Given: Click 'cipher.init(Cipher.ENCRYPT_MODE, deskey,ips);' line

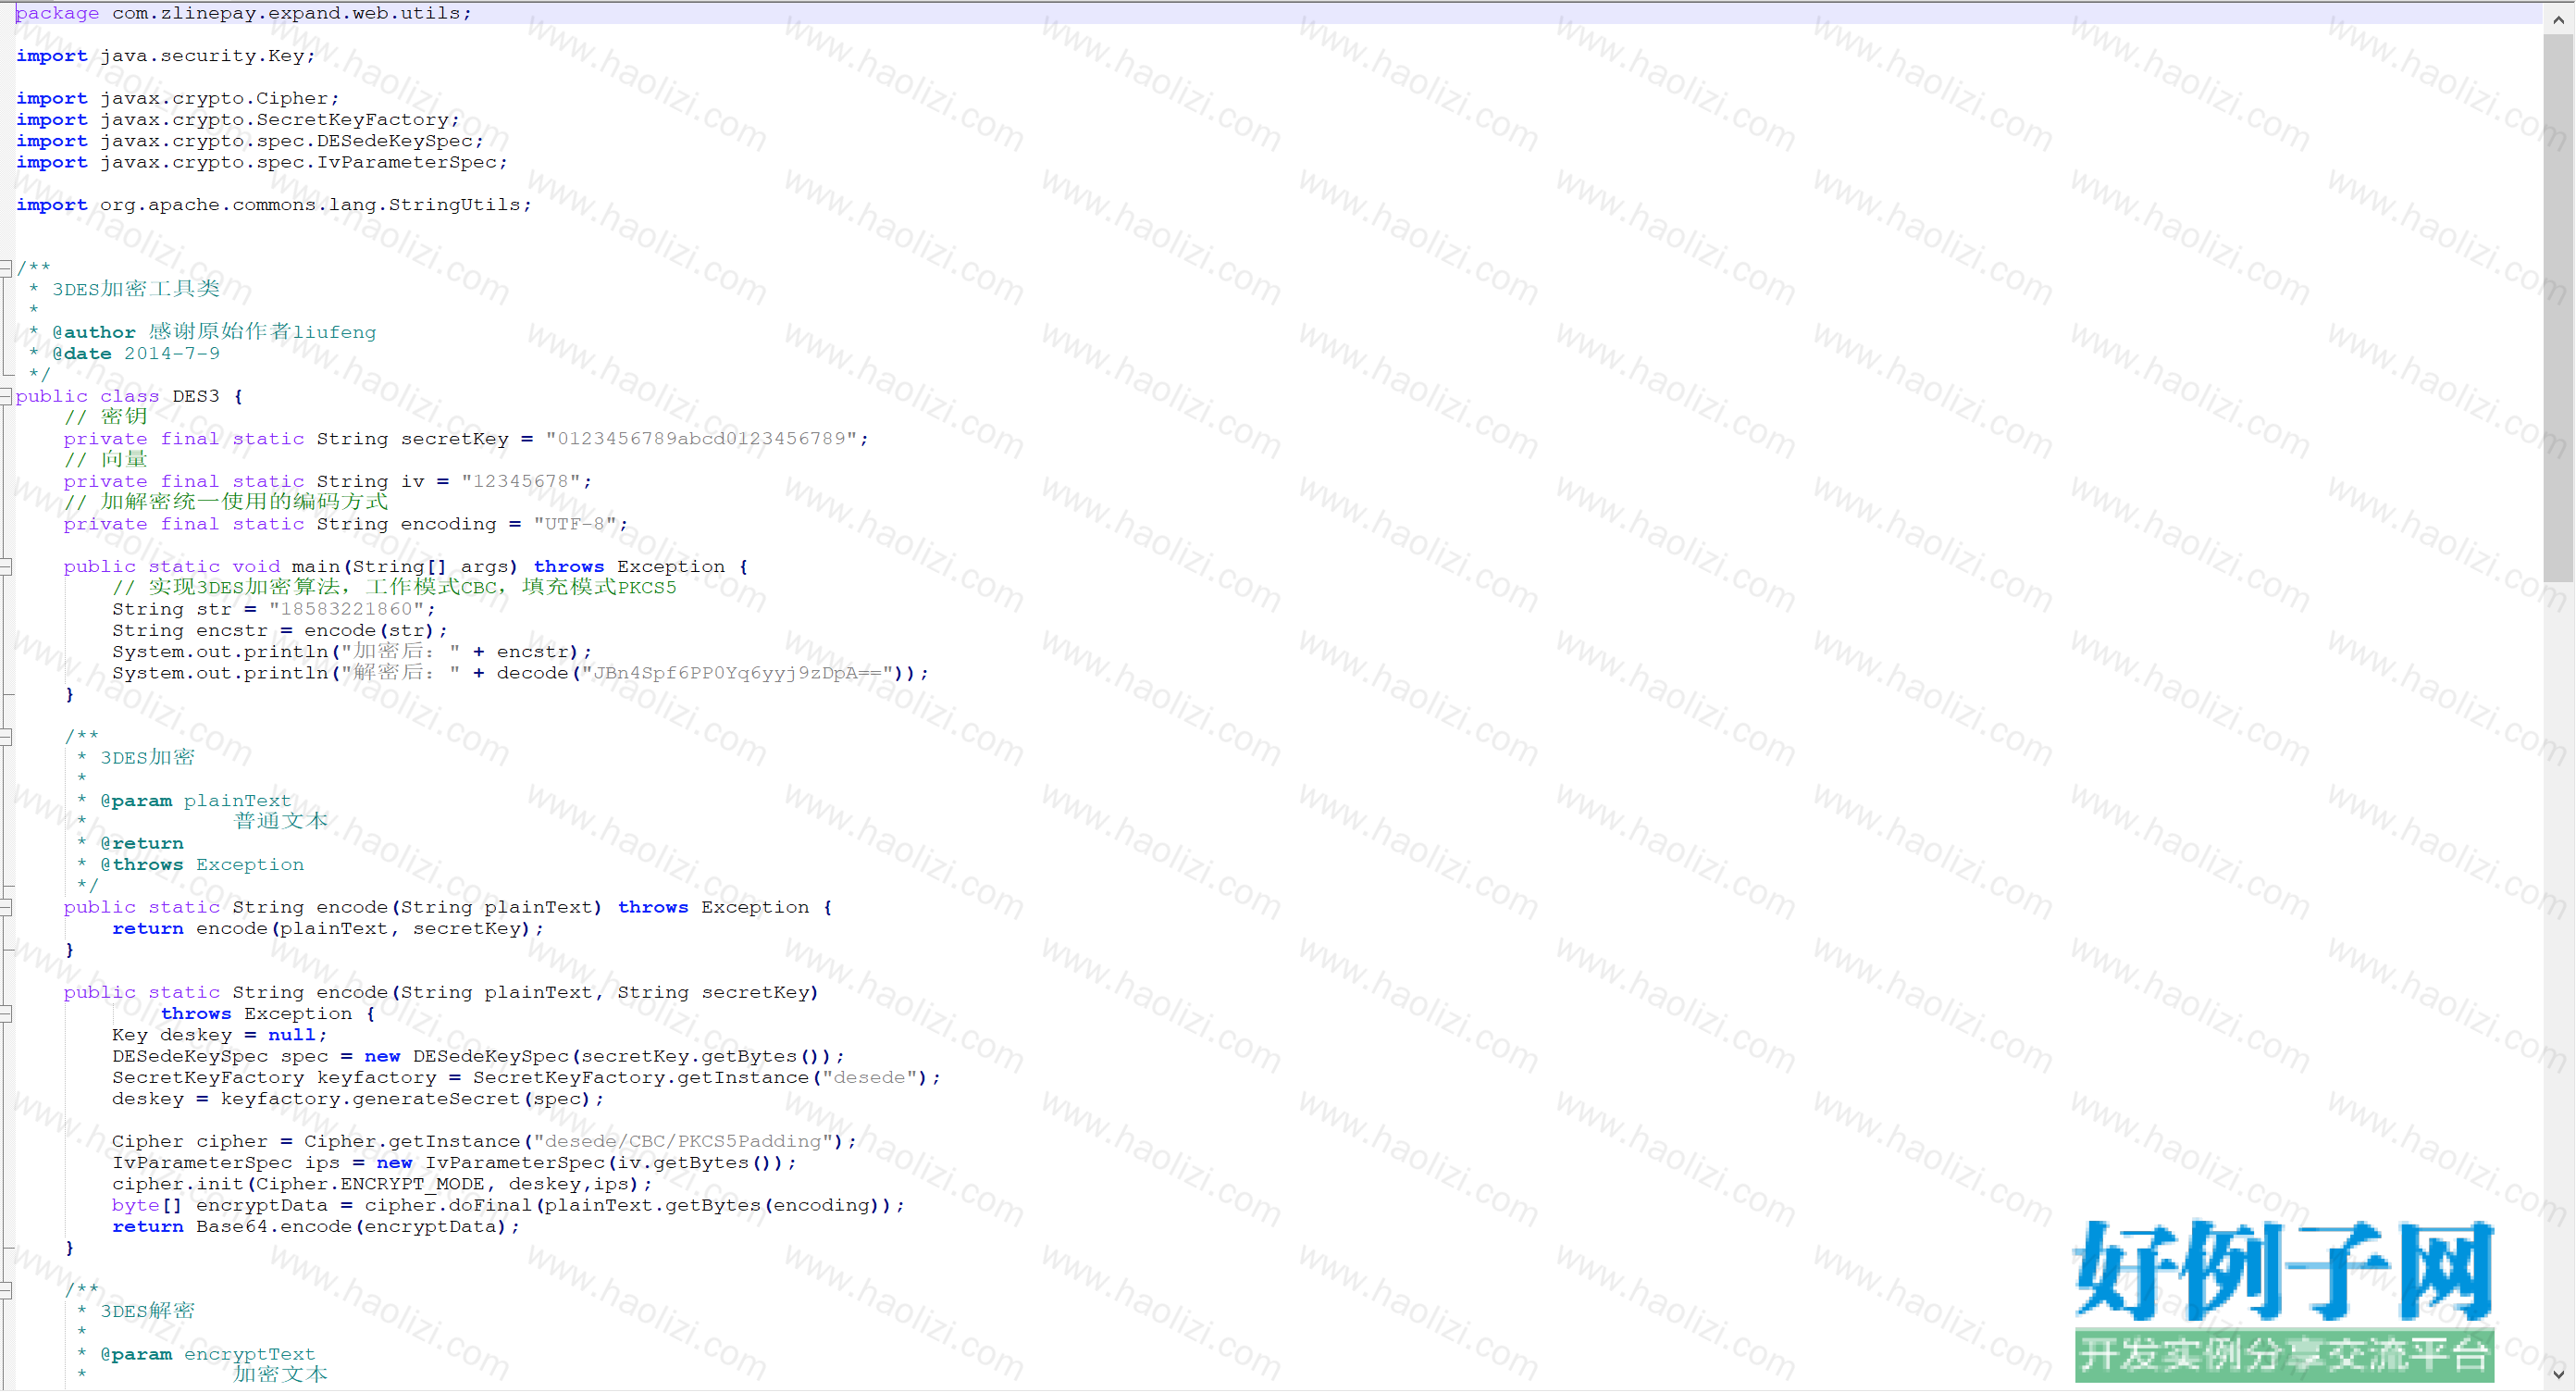Looking at the screenshot, I should (382, 1185).
